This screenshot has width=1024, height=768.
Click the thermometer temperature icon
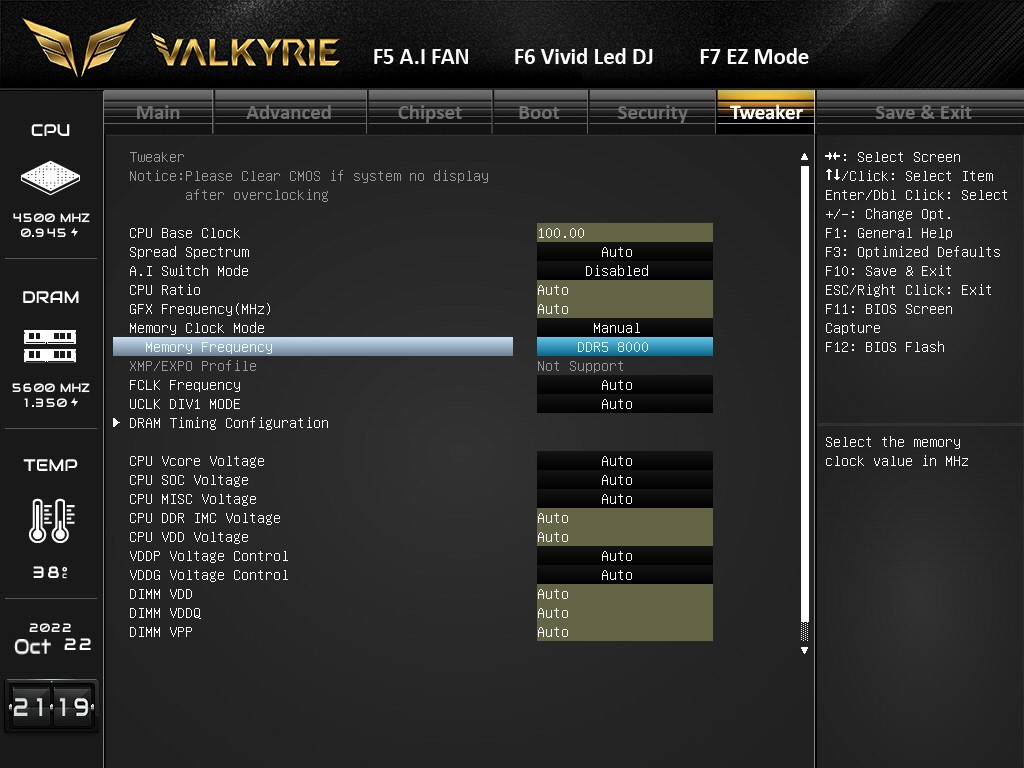point(50,521)
